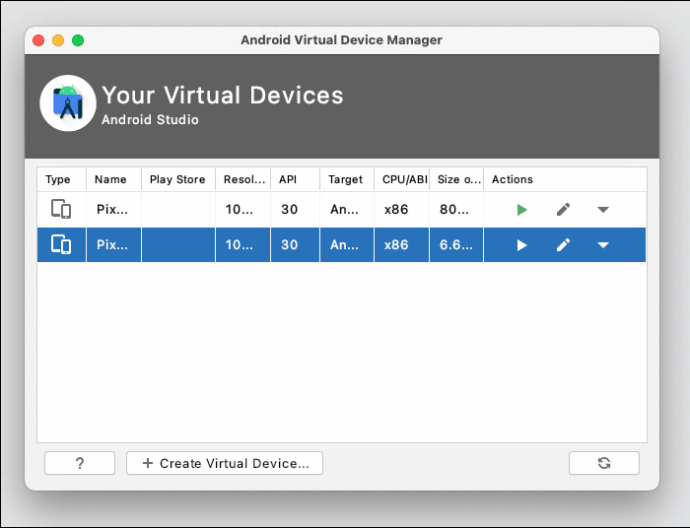Click the 80... size cell

click(x=456, y=209)
